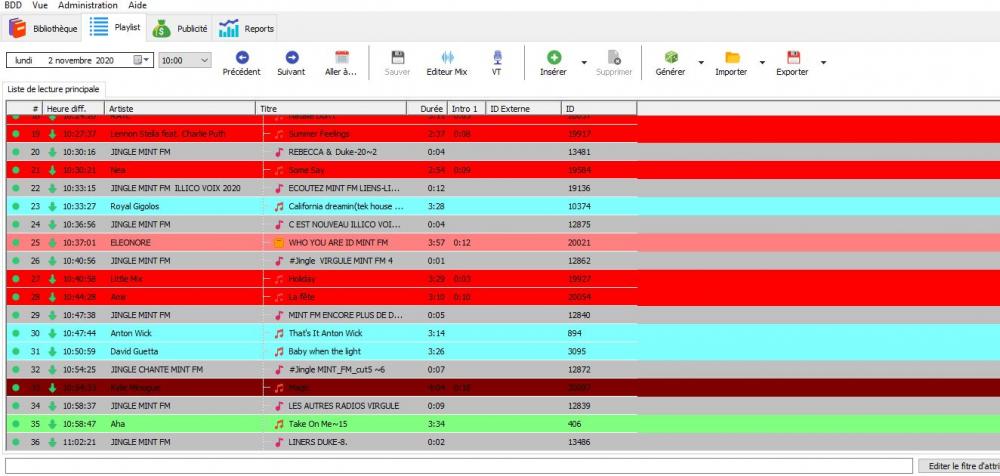Sort by the Intro 1 column header

pyautogui.click(x=467, y=109)
